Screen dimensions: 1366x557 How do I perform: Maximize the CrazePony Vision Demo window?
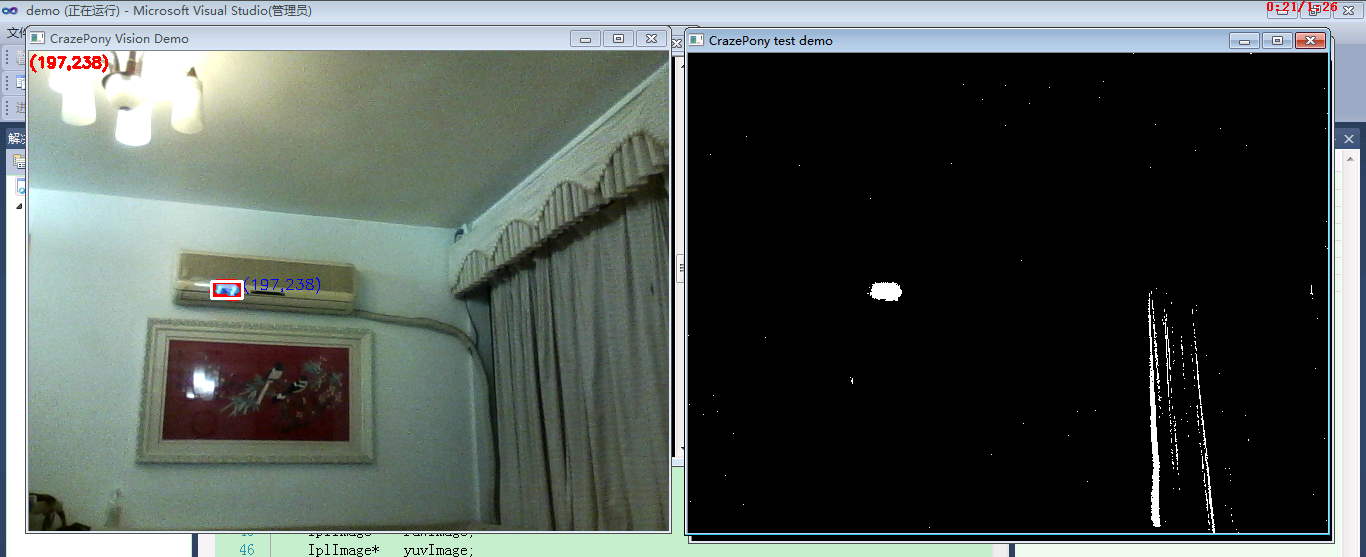coord(618,39)
